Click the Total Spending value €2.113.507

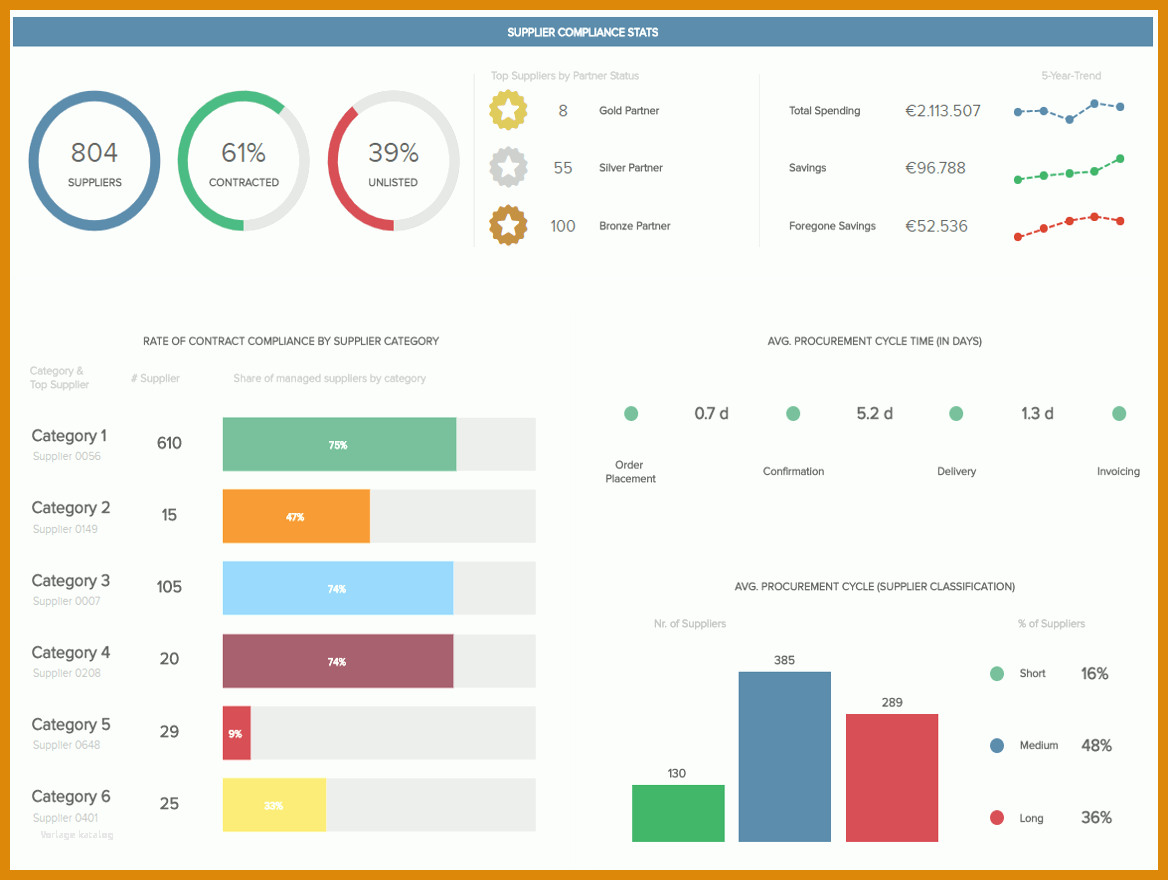tap(943, 111)
